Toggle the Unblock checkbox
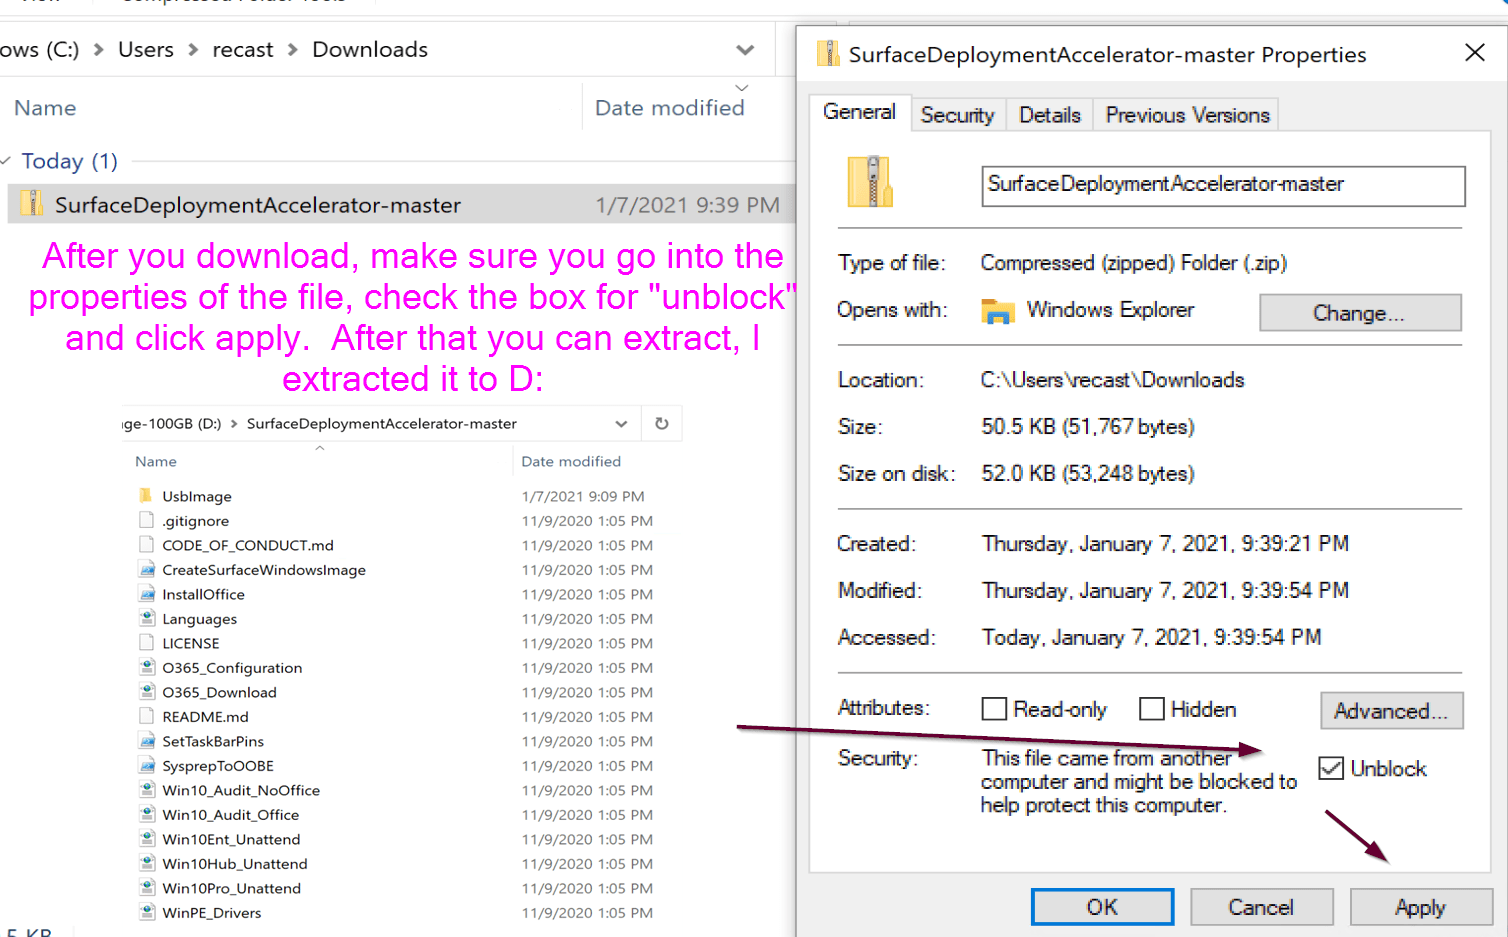This screenshot has width=1508, height=937. click(x=1331, y=768)
